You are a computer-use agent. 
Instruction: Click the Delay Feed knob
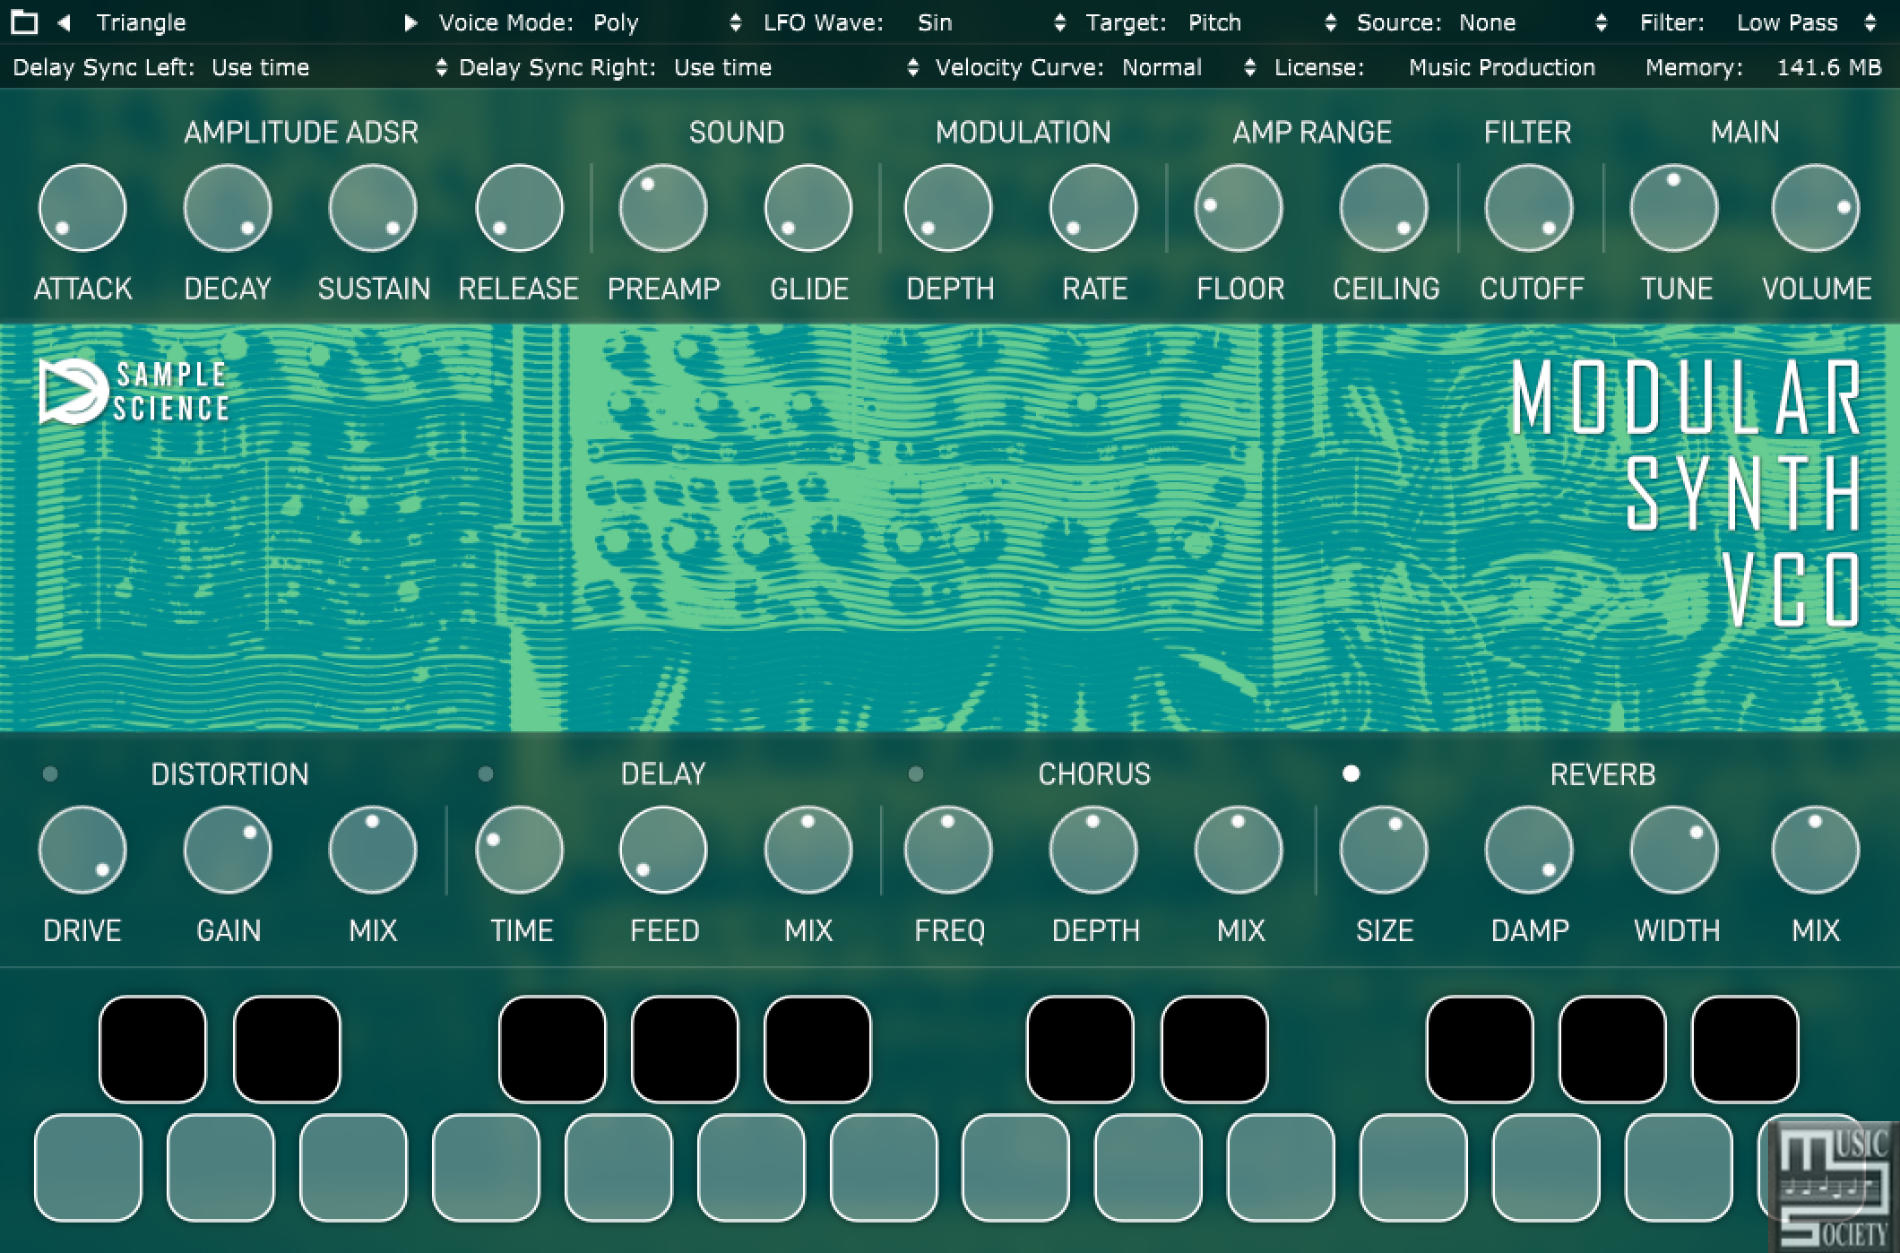(x=663, y=850)
